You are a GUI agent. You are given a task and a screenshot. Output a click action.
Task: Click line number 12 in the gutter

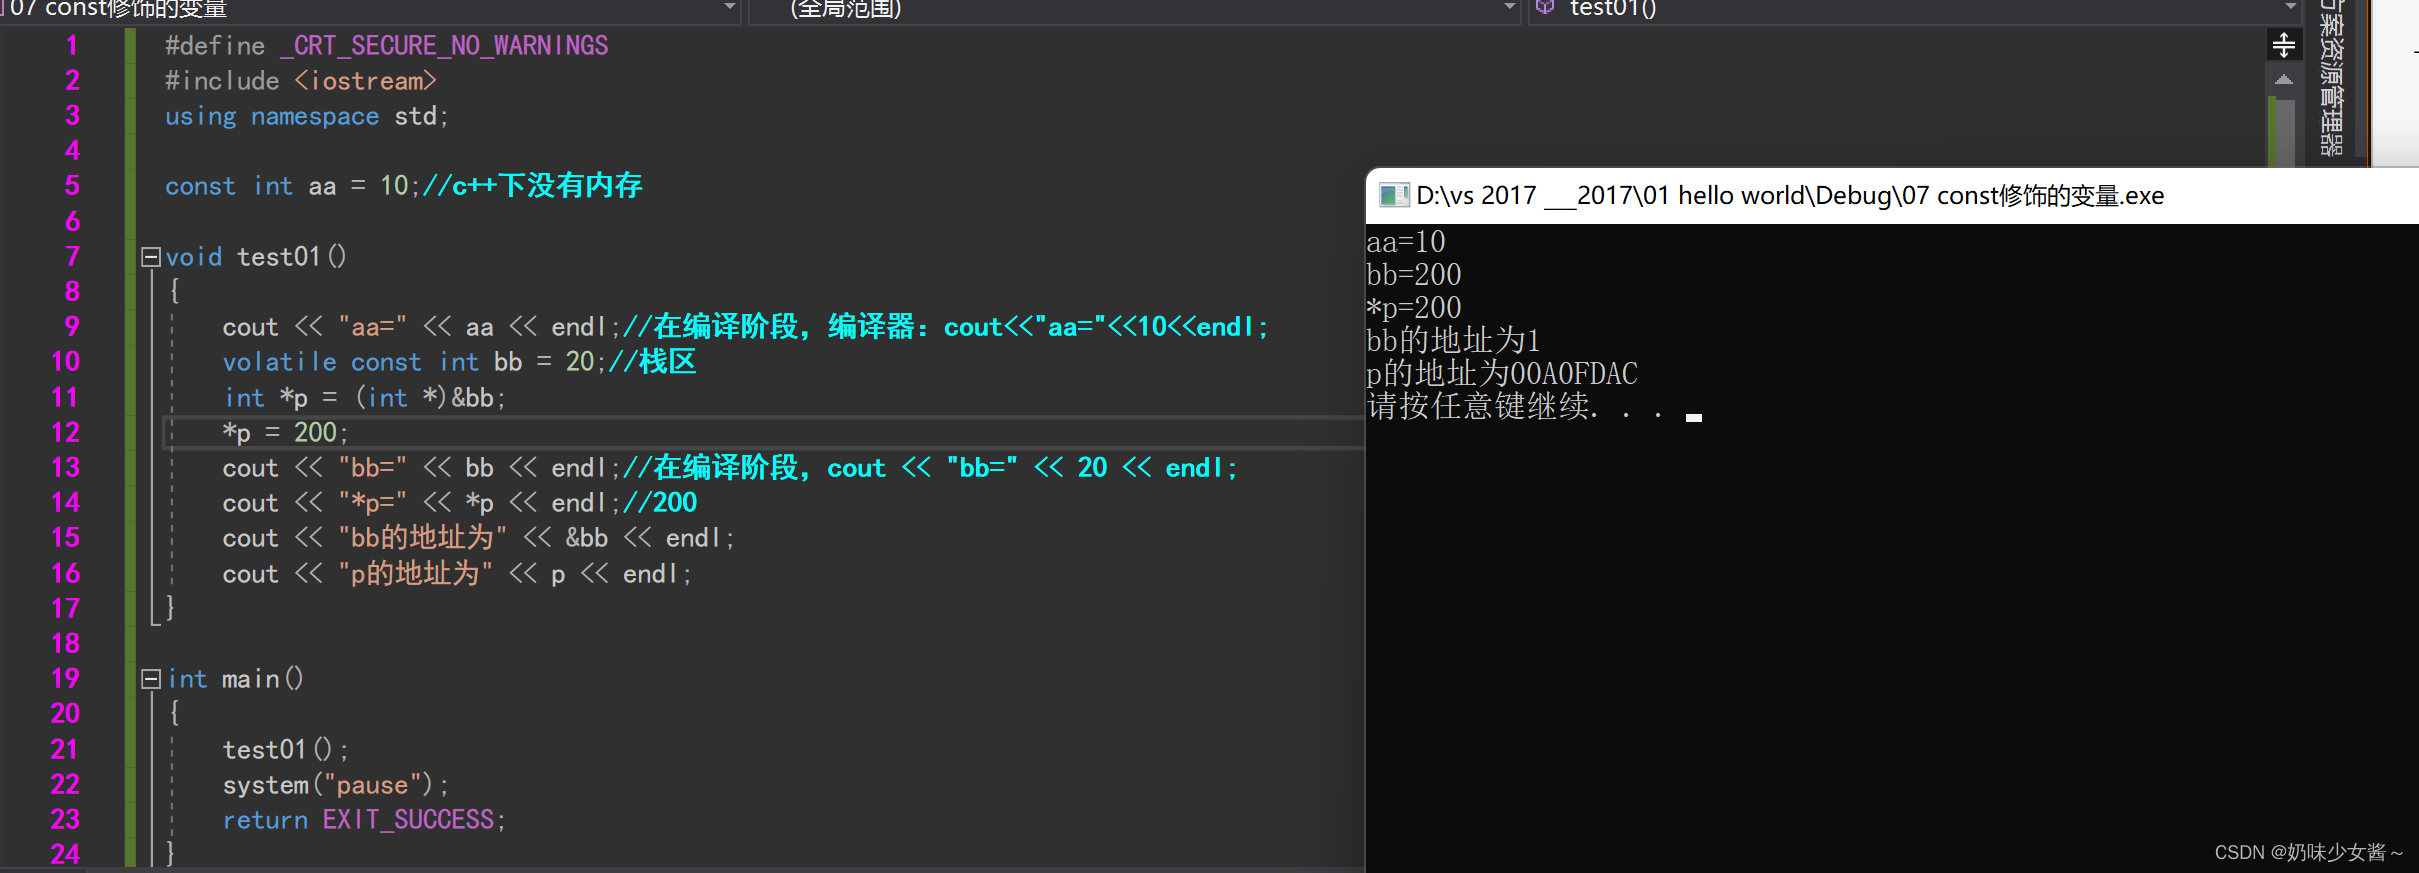[x=65, y=432]
